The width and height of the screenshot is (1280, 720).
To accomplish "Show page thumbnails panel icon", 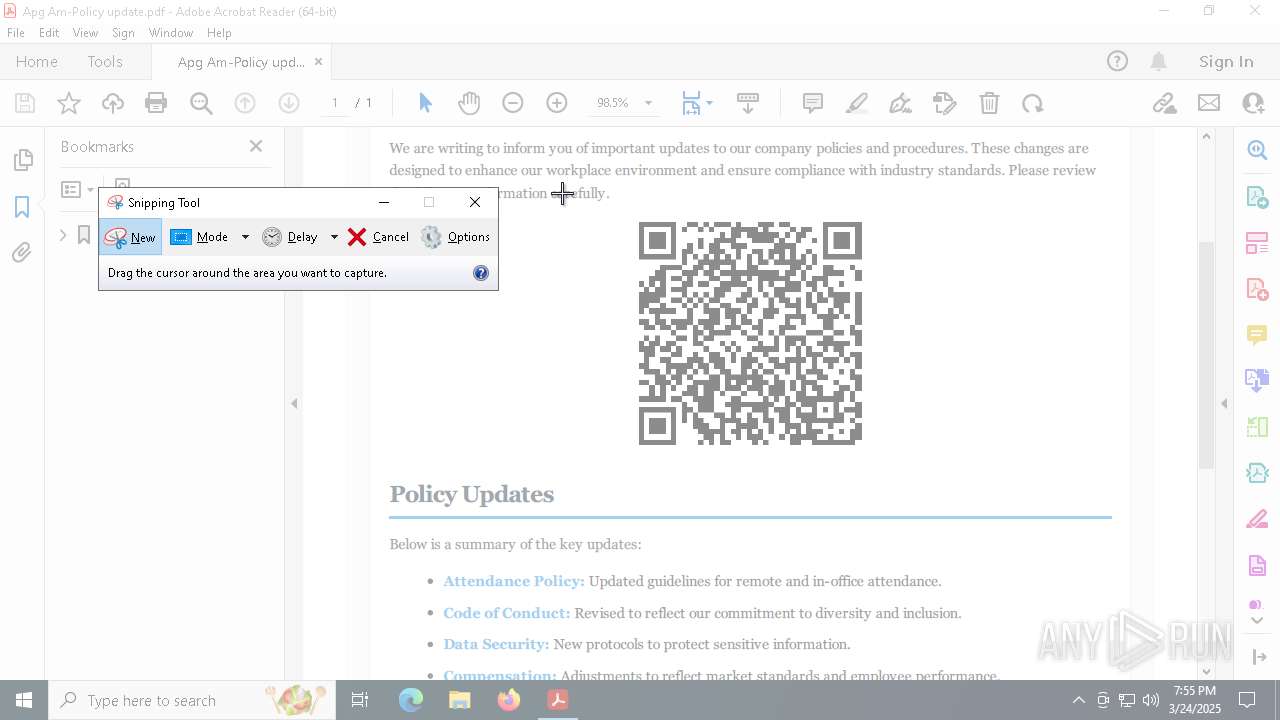I will (x=22, y=160).
